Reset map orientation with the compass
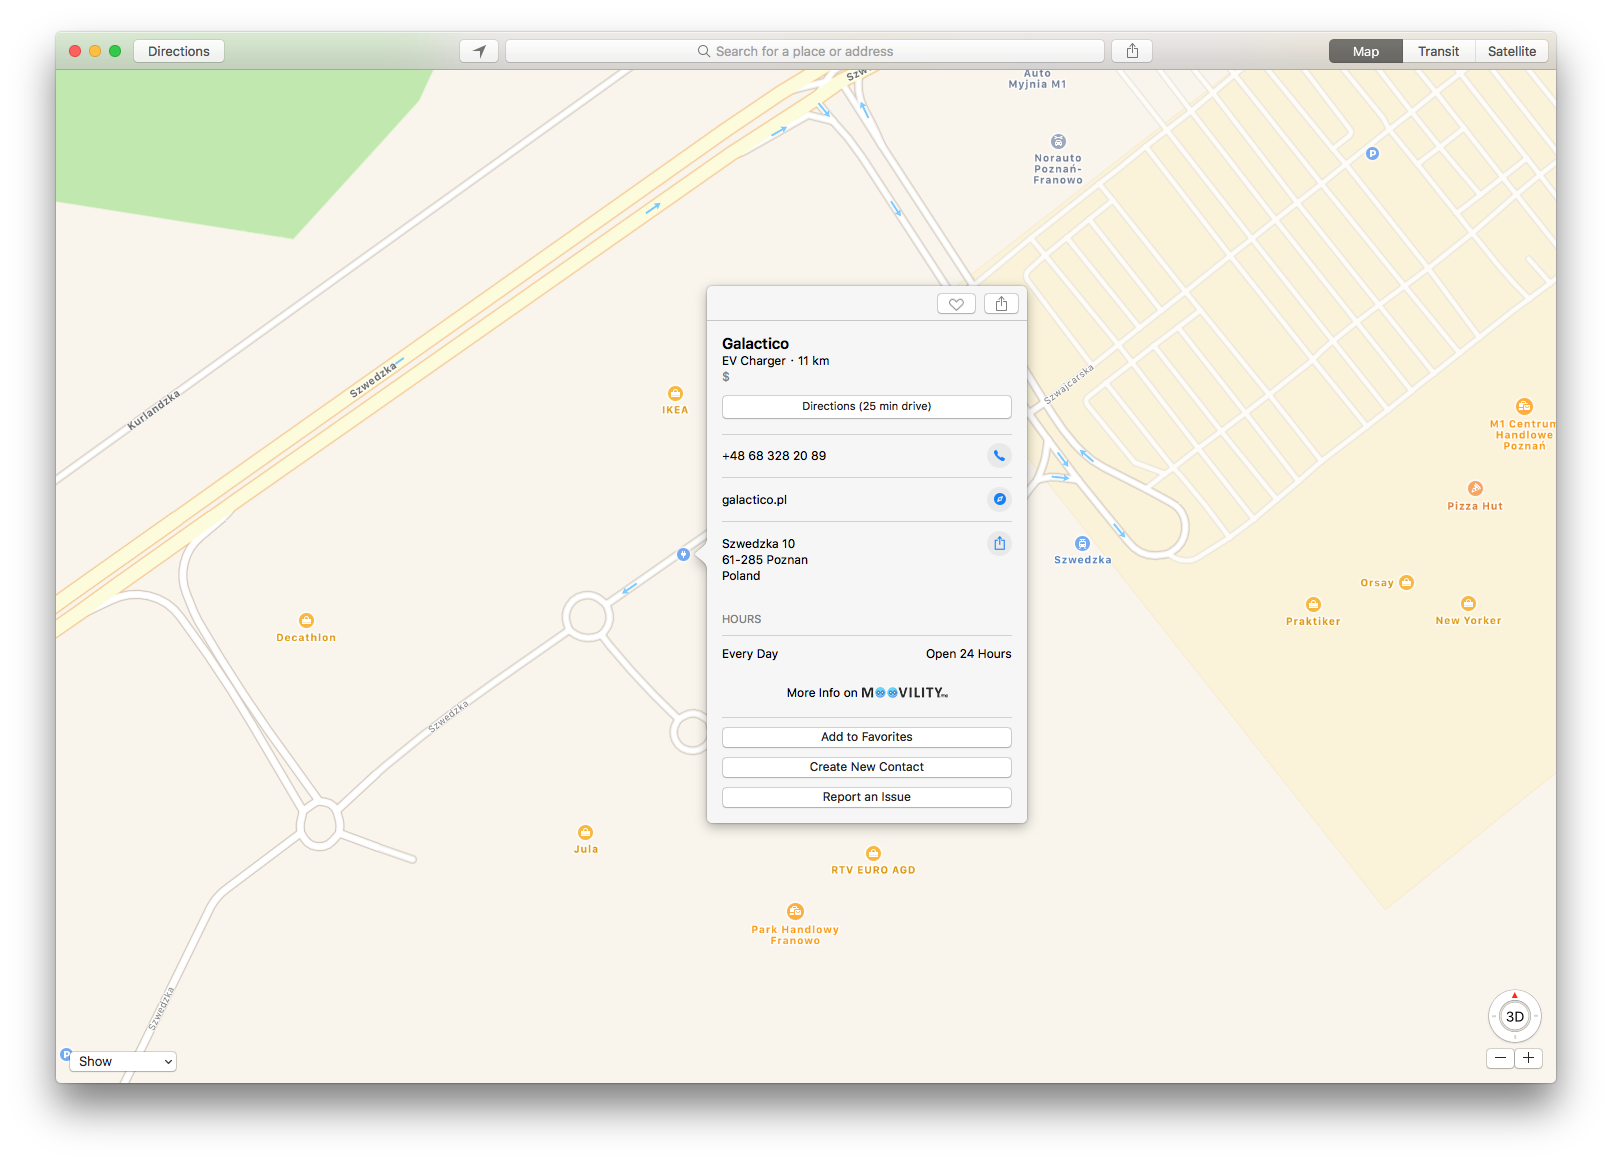1612x1163 pixels. tap(1515, 996)
